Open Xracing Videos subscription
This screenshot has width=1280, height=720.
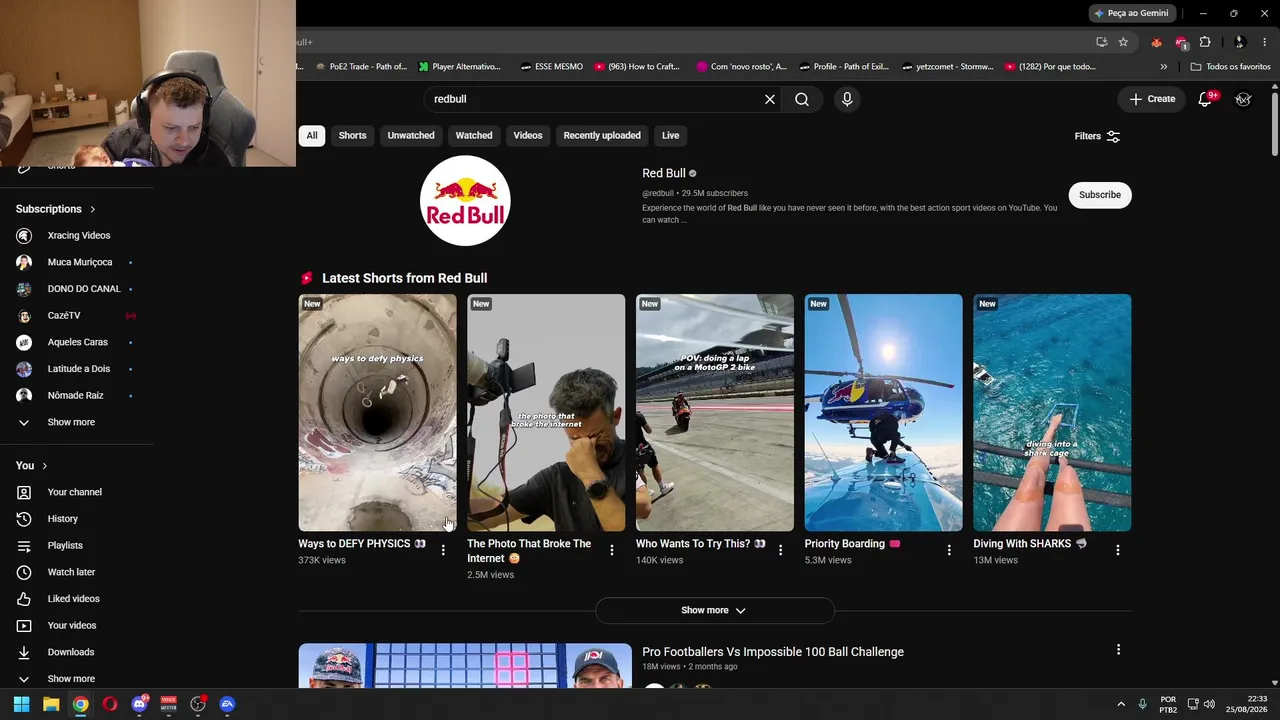(x=77, y=236)
